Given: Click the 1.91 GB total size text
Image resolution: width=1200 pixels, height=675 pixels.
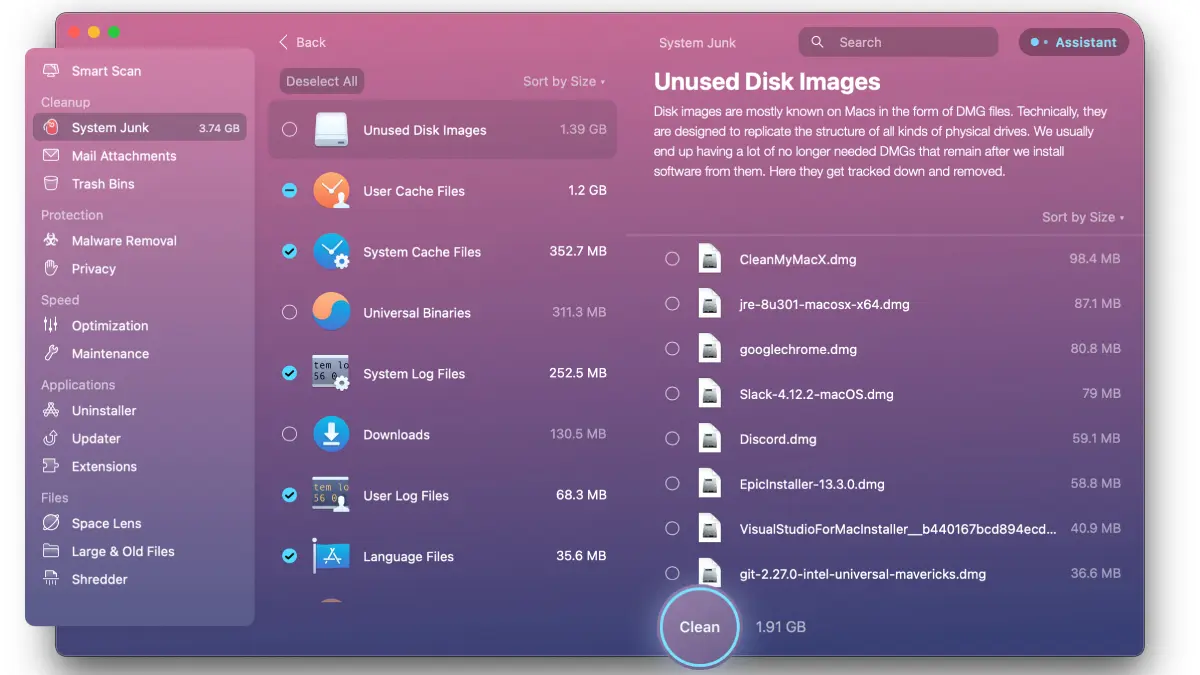Looking at the screenshot, I should click(781, 627).
